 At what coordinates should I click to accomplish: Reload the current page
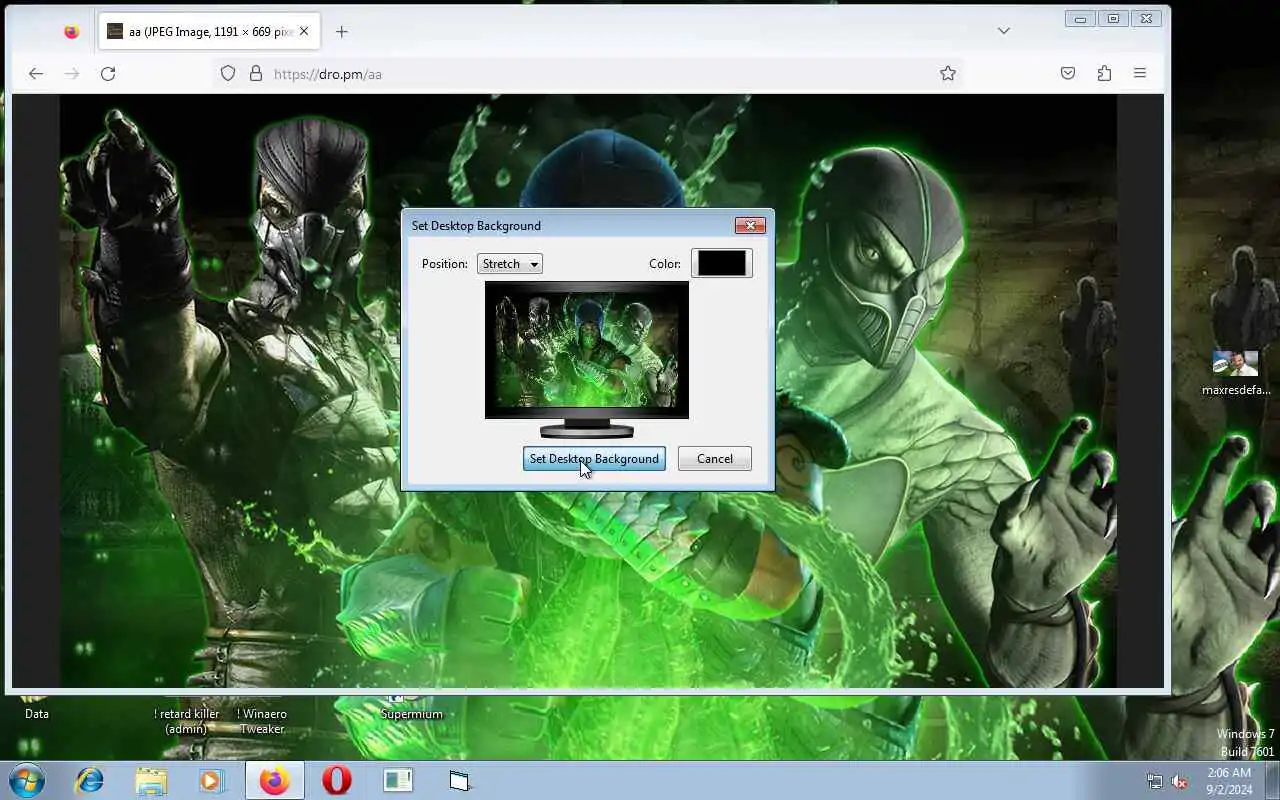point(108,73)
